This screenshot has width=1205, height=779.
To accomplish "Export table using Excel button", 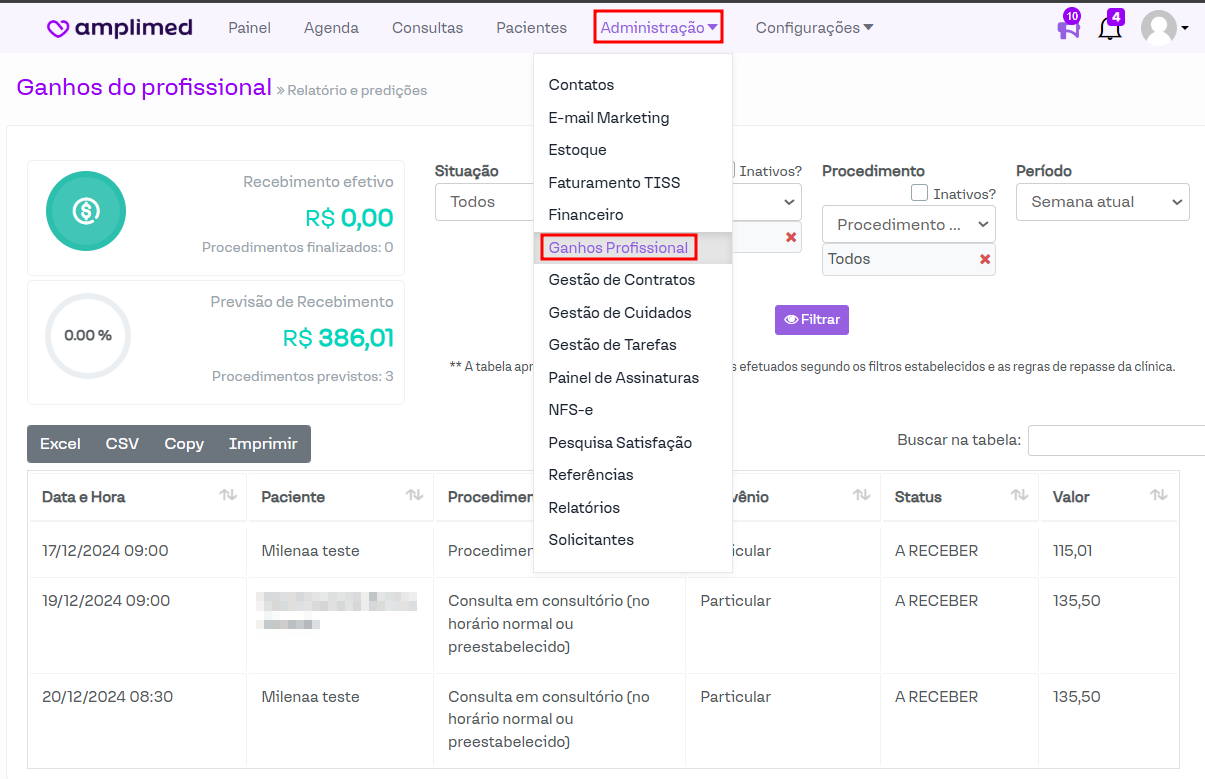I will [x=60, y=444].
